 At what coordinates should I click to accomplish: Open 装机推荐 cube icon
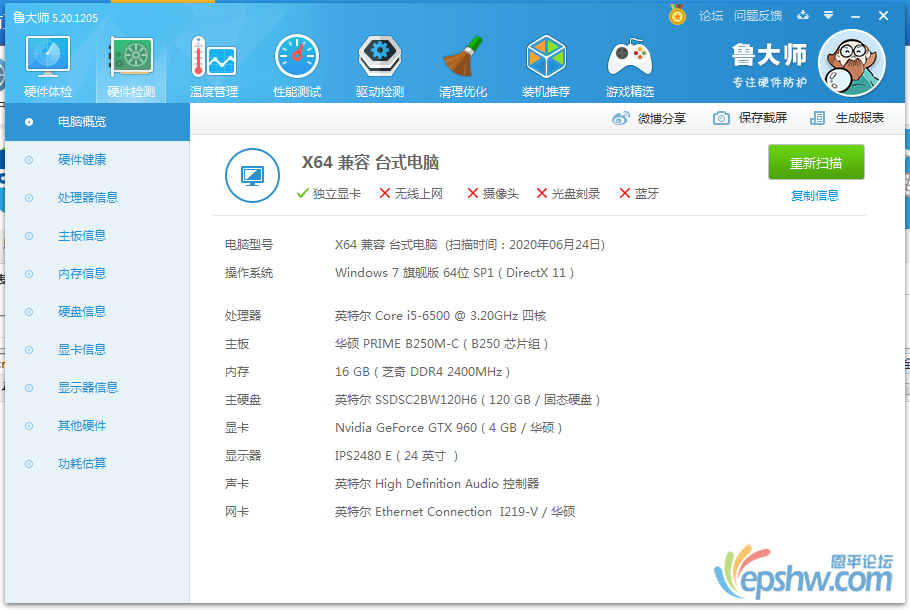tap(546, 56)
